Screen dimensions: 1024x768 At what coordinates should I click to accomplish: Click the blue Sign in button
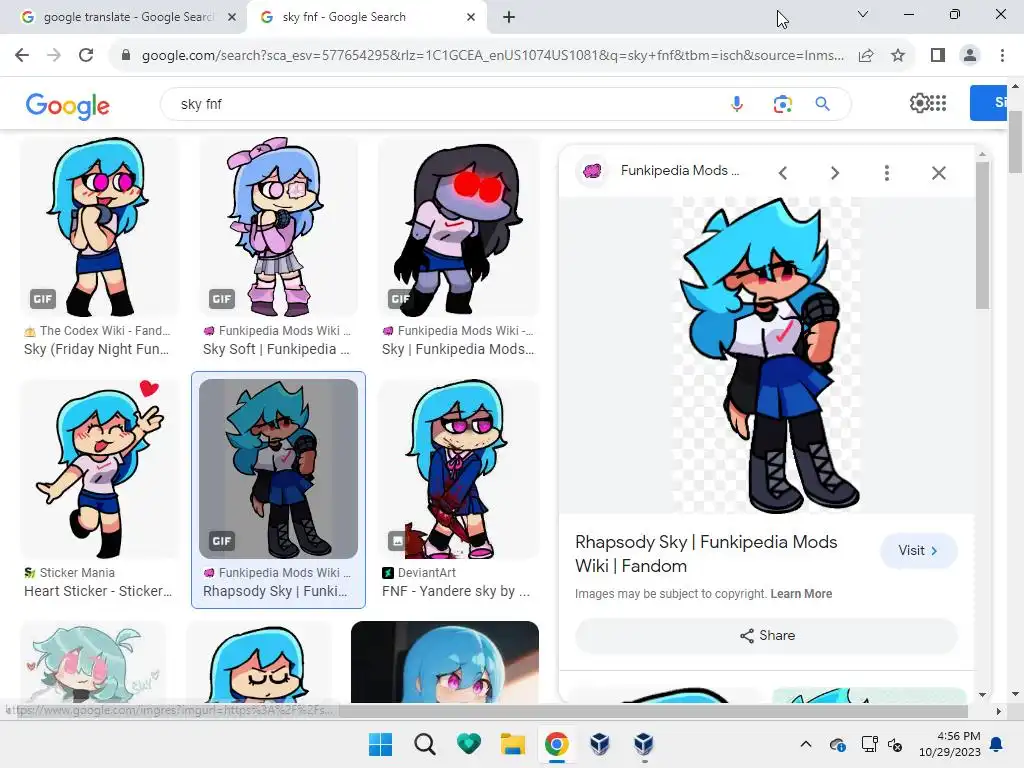989,103
